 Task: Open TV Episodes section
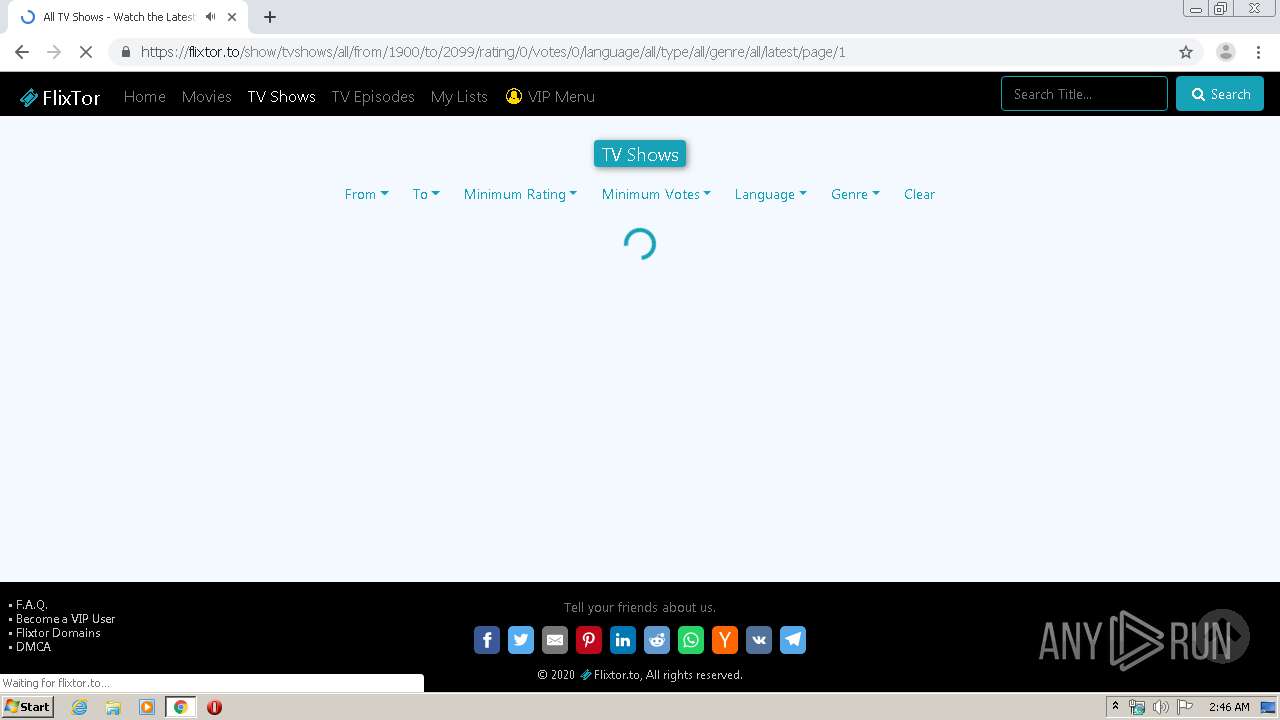(x=373, y=97)
